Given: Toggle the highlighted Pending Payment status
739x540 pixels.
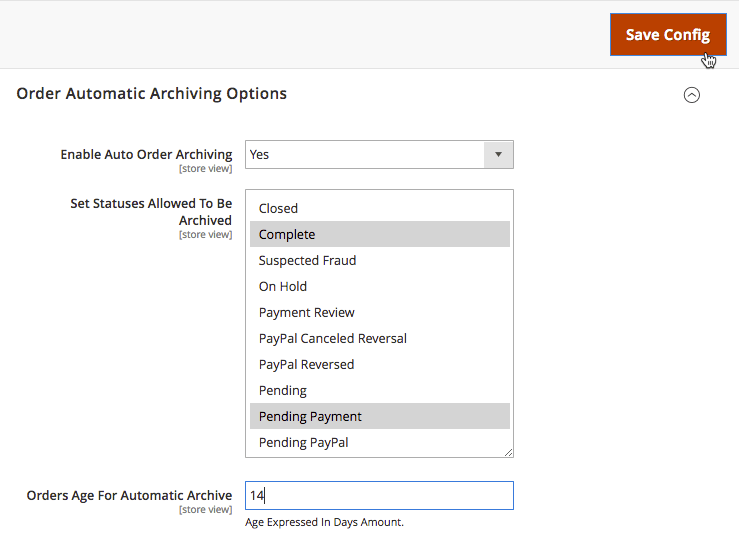Looking at the screenshot, I should click(310, 416).
